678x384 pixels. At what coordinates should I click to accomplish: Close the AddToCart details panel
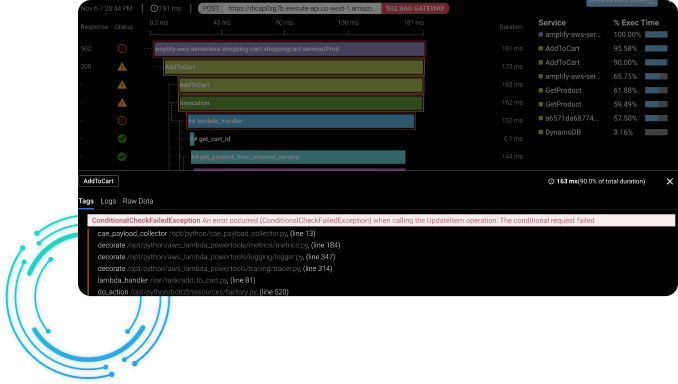pos(669,181)
